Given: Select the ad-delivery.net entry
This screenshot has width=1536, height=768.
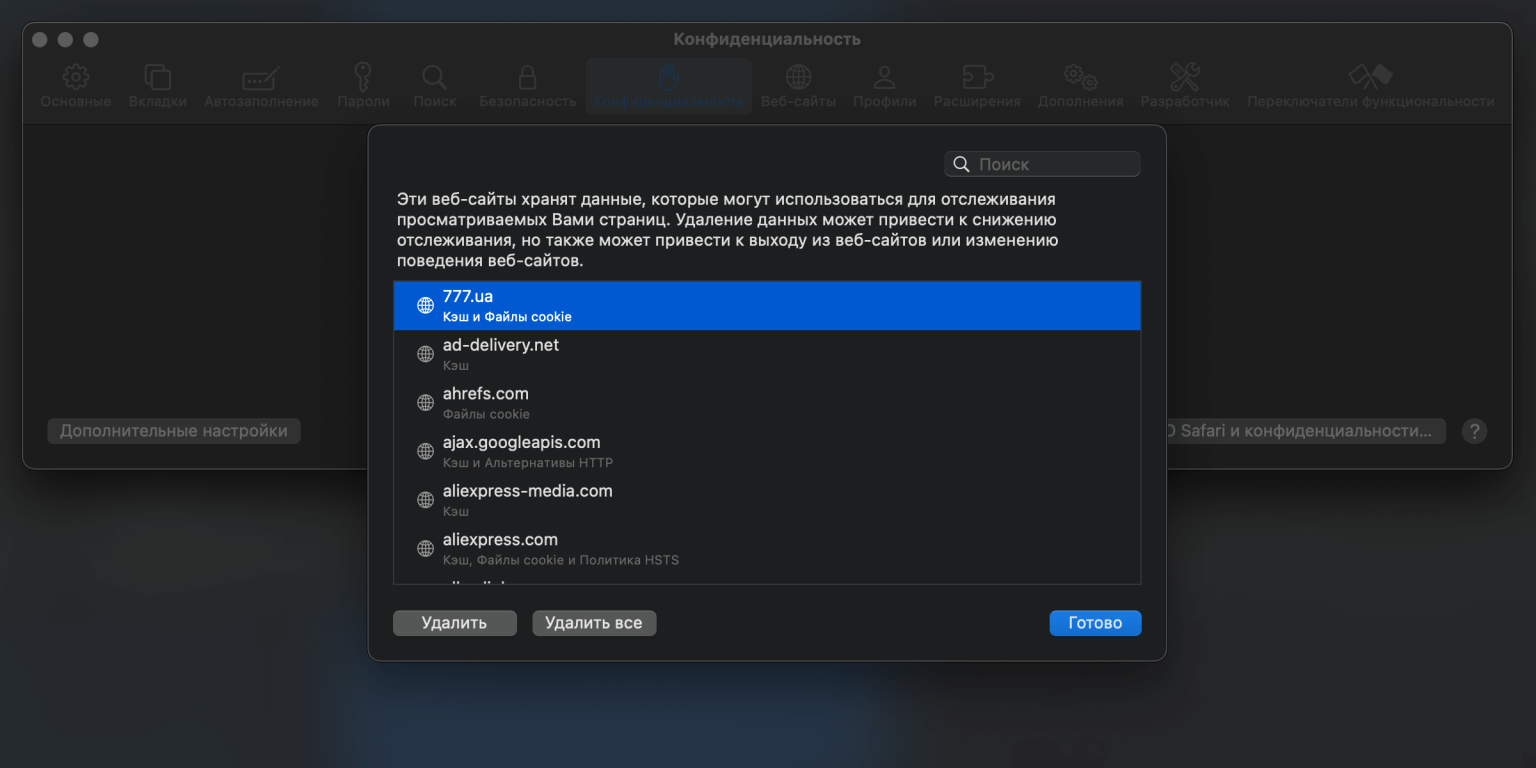Looking at the screenshot, I should click(766, 354).
